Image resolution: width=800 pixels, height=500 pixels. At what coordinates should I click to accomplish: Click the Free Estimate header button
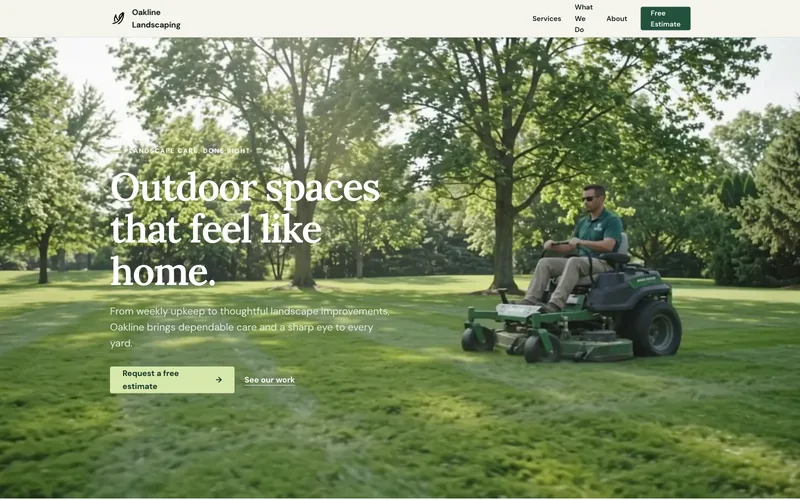665,18
